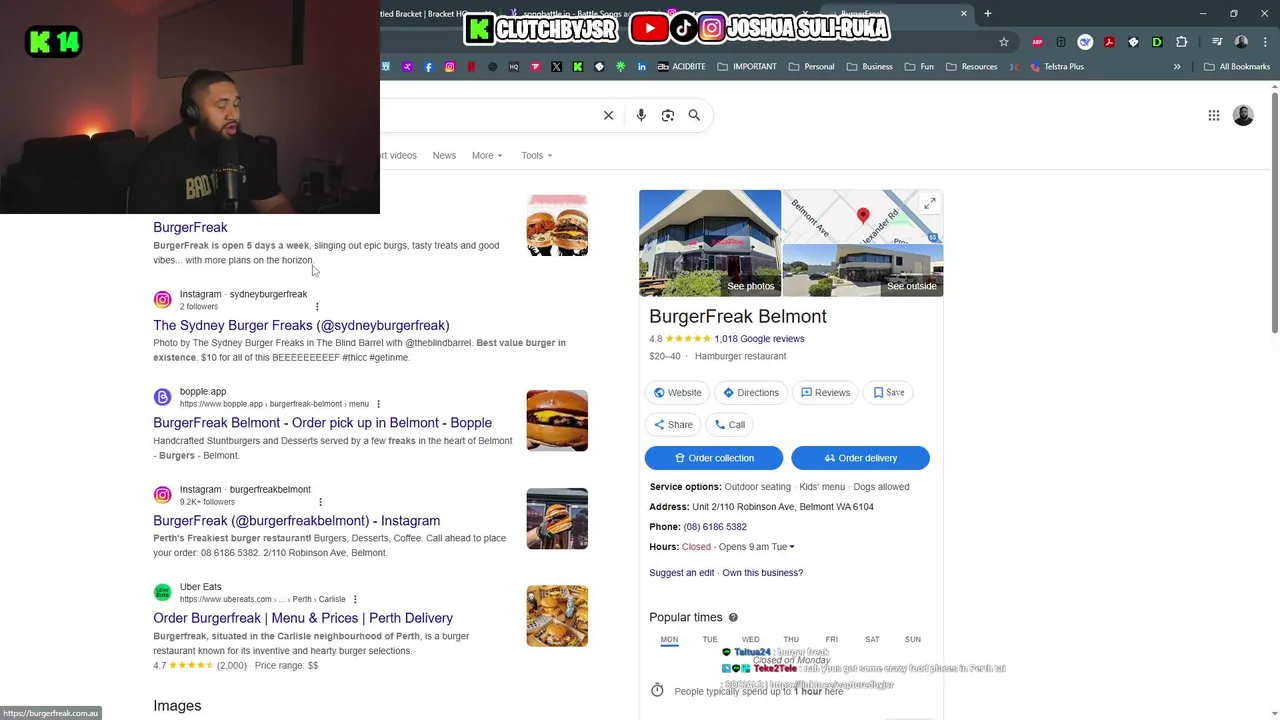Viewport: 1280px width, 720px height.
Task: Open the media controls toolbar icon
Action: [1217, 42]
